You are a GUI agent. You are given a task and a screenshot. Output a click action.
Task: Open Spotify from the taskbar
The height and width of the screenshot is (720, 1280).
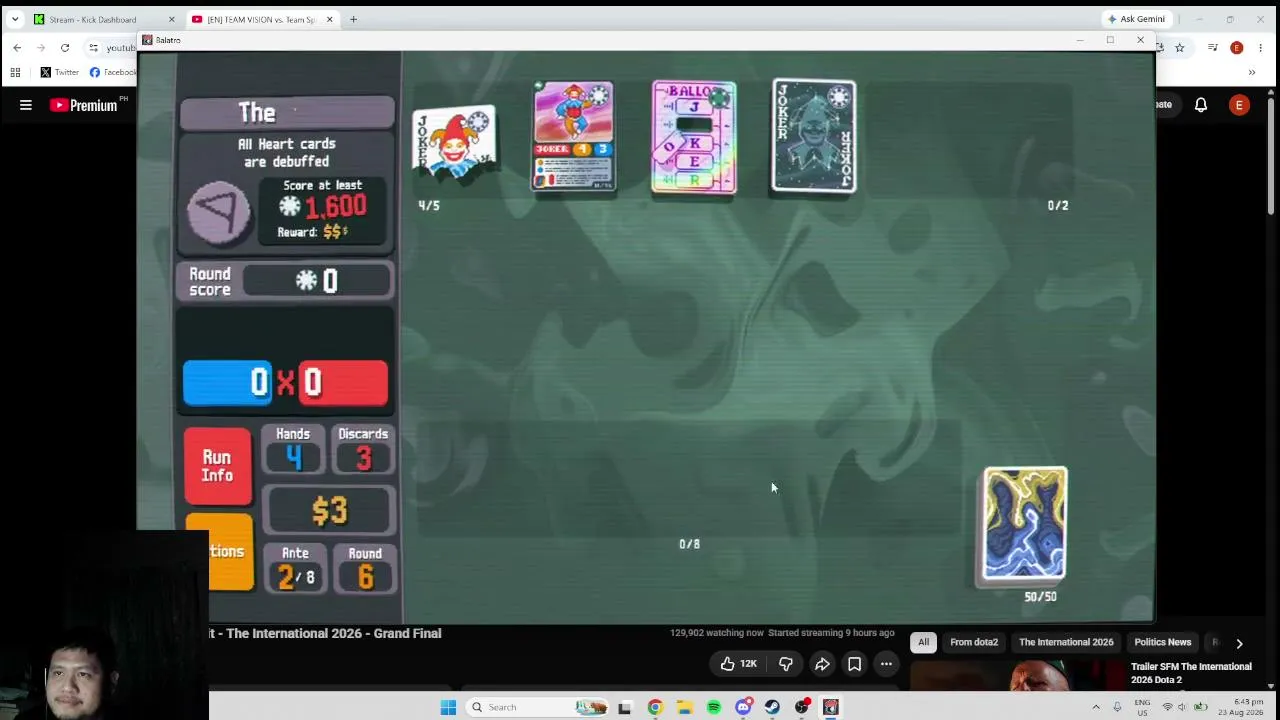pos(713,707)
